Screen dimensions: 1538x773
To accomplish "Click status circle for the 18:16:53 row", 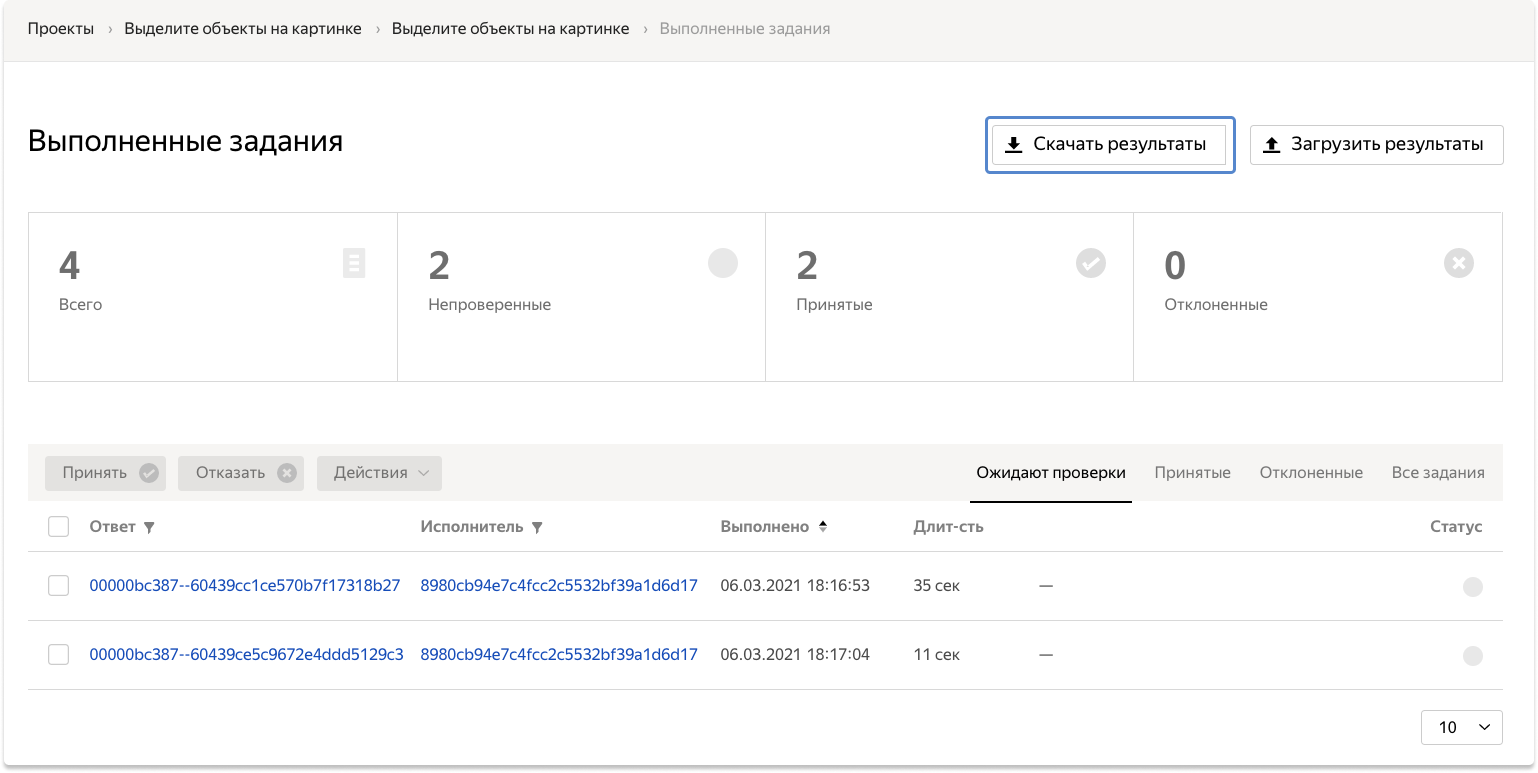I will tap(1473, 587).
